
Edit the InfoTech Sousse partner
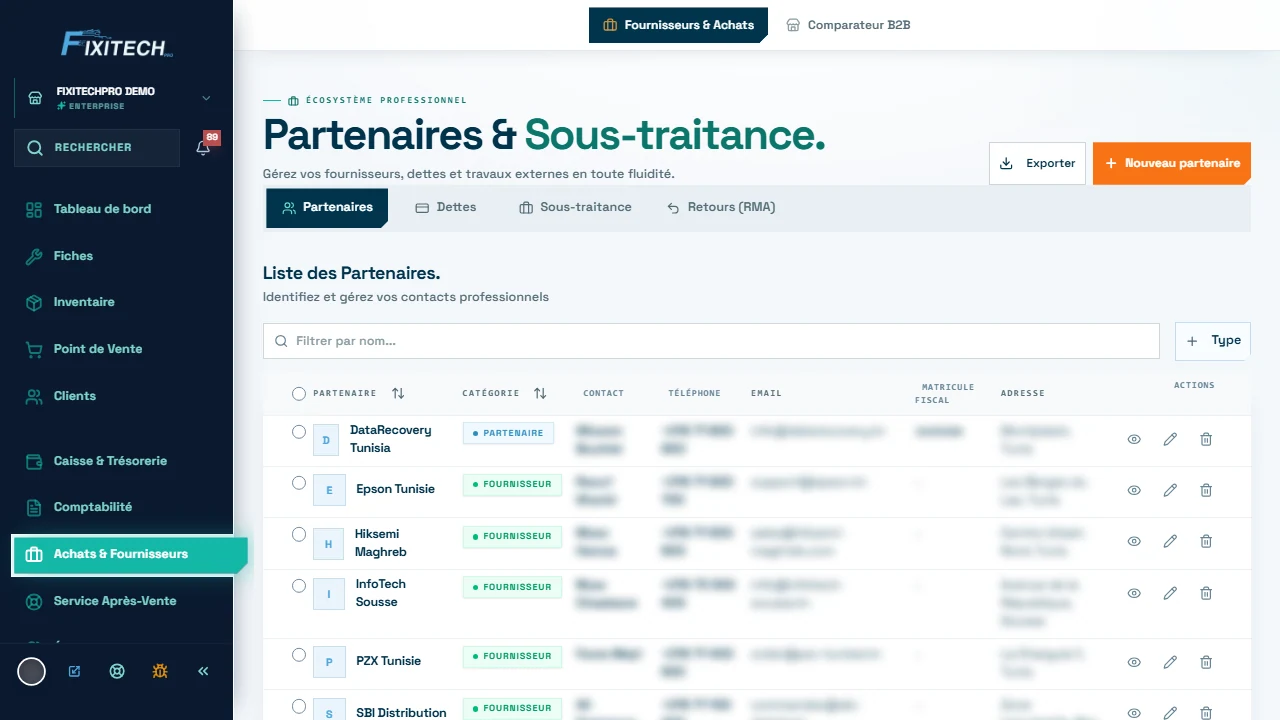click(1170, 593)
